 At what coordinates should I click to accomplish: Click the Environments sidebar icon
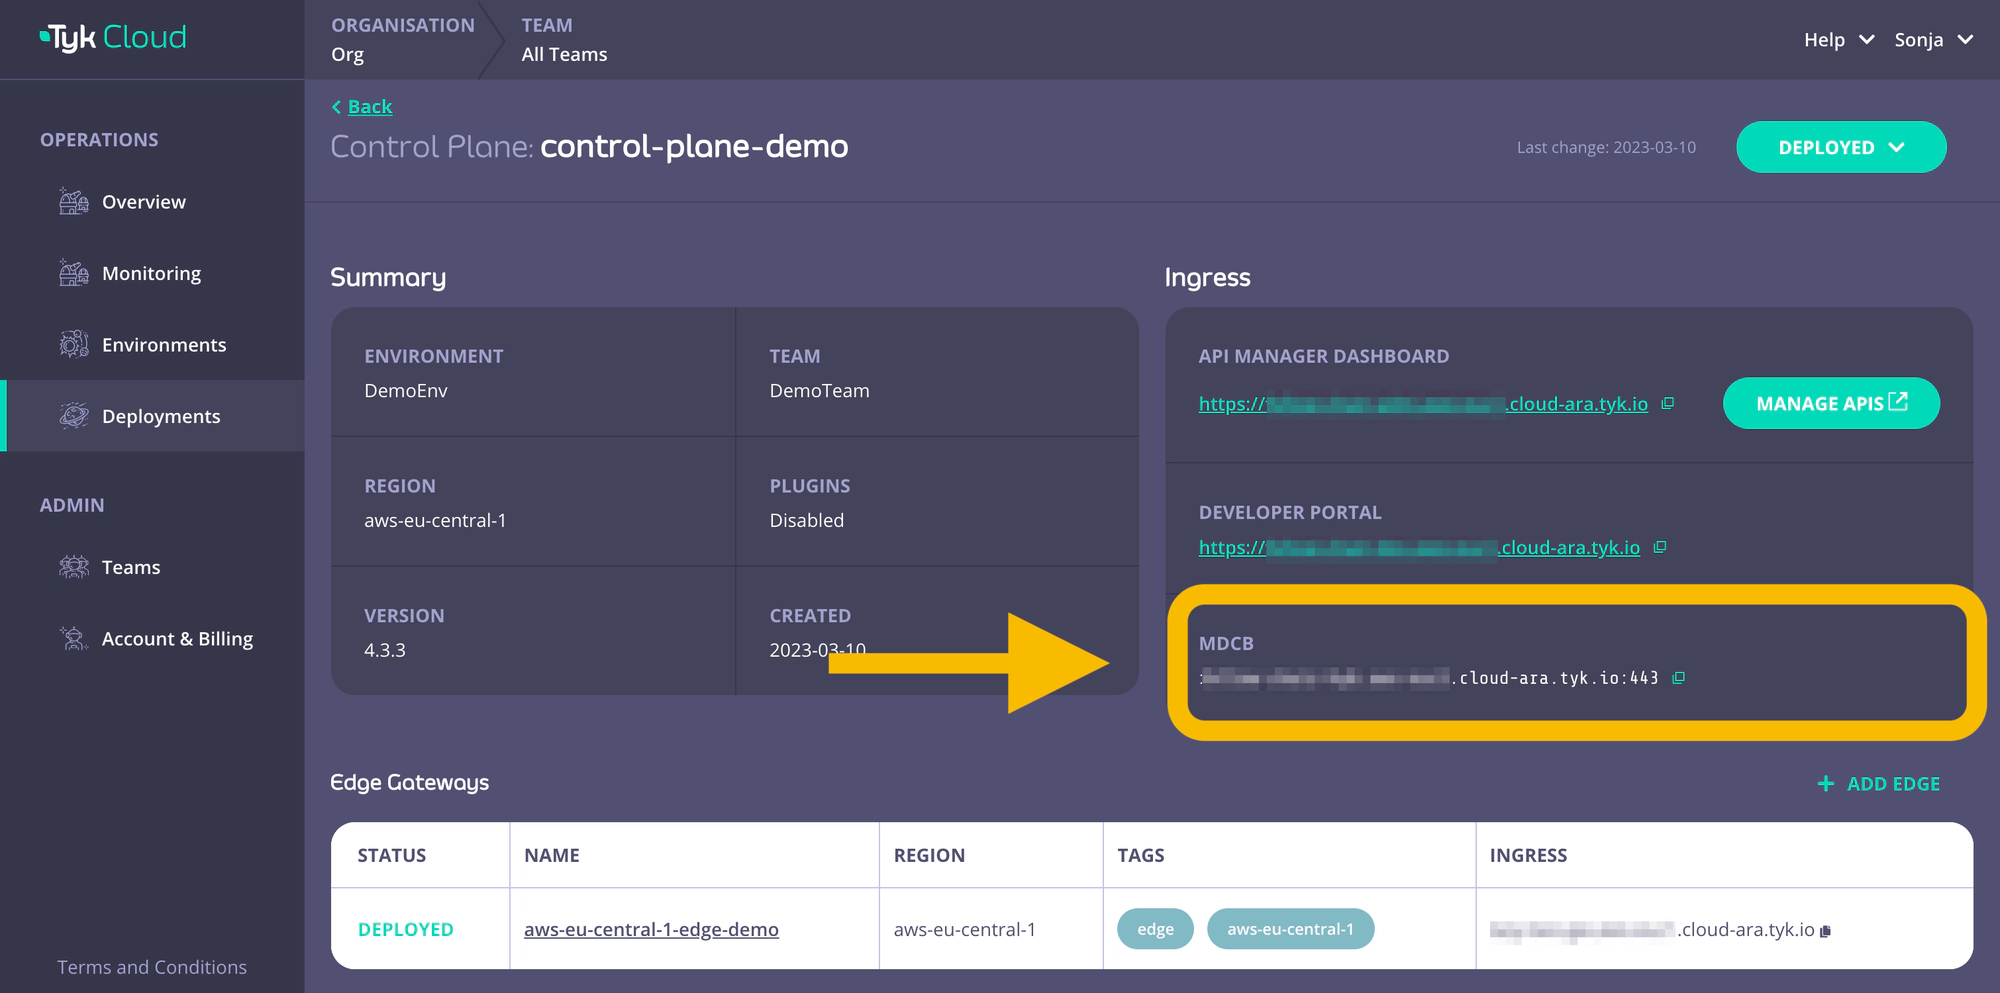tap(74, 345)
